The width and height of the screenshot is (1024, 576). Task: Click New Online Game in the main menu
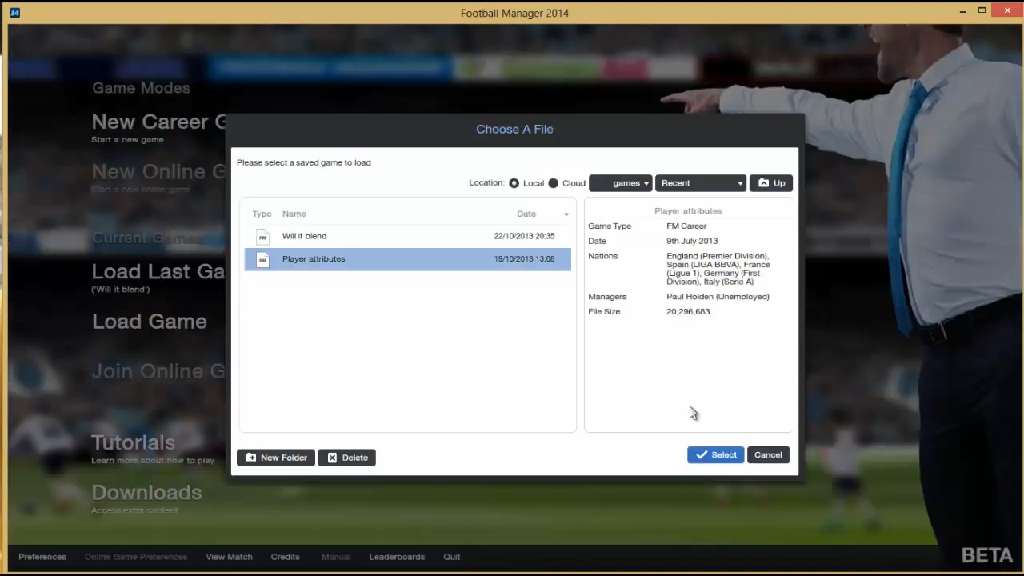[159, 172]
